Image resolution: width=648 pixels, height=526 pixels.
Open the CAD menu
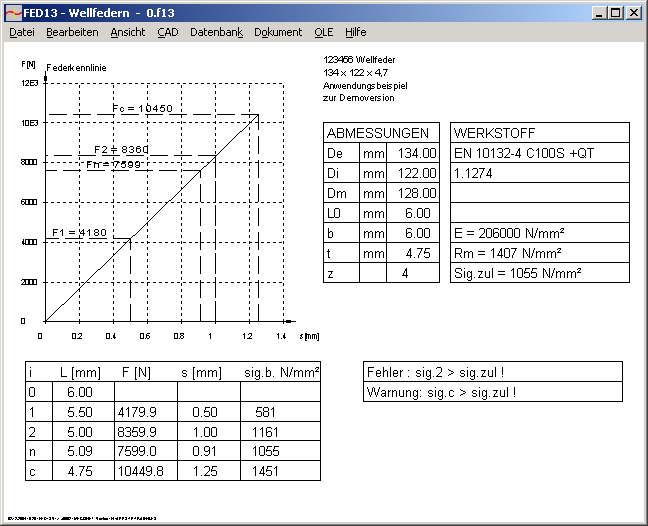[x=167, y=32]
